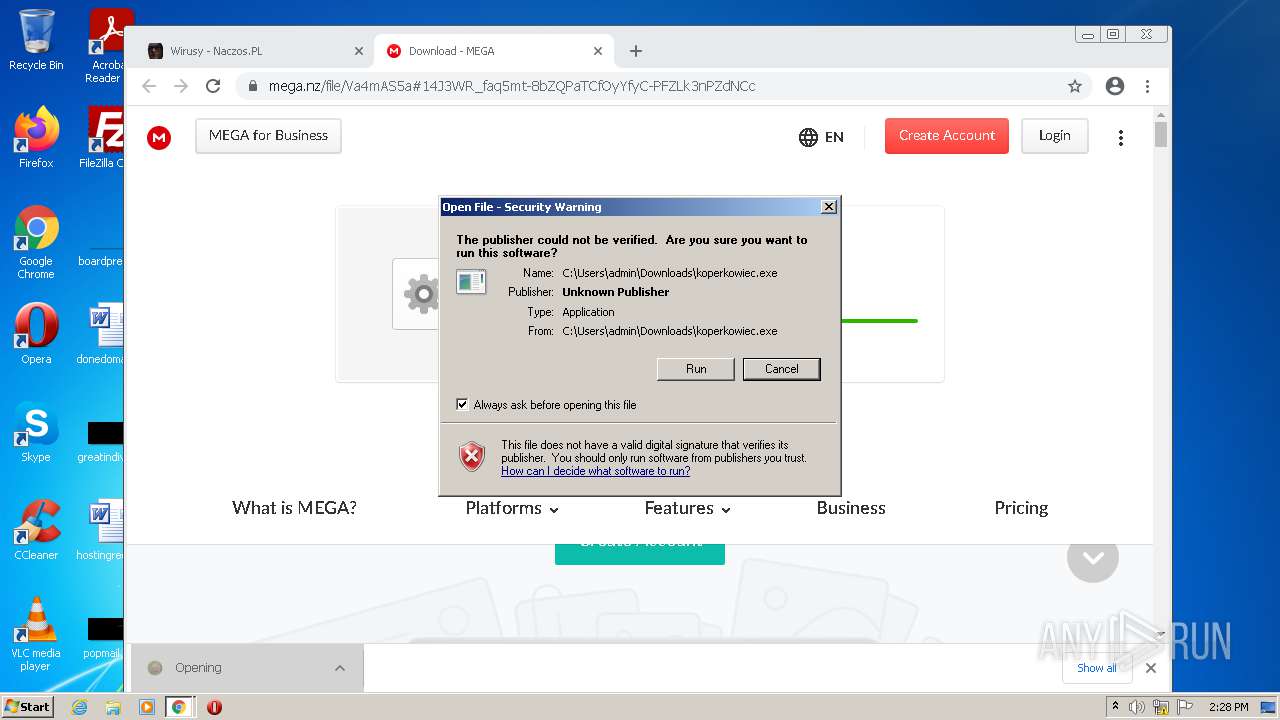The height and width of the screenshot is (720, 1280).
Task: Open CCleaner desktop shortcut
Action: [36, 530]
